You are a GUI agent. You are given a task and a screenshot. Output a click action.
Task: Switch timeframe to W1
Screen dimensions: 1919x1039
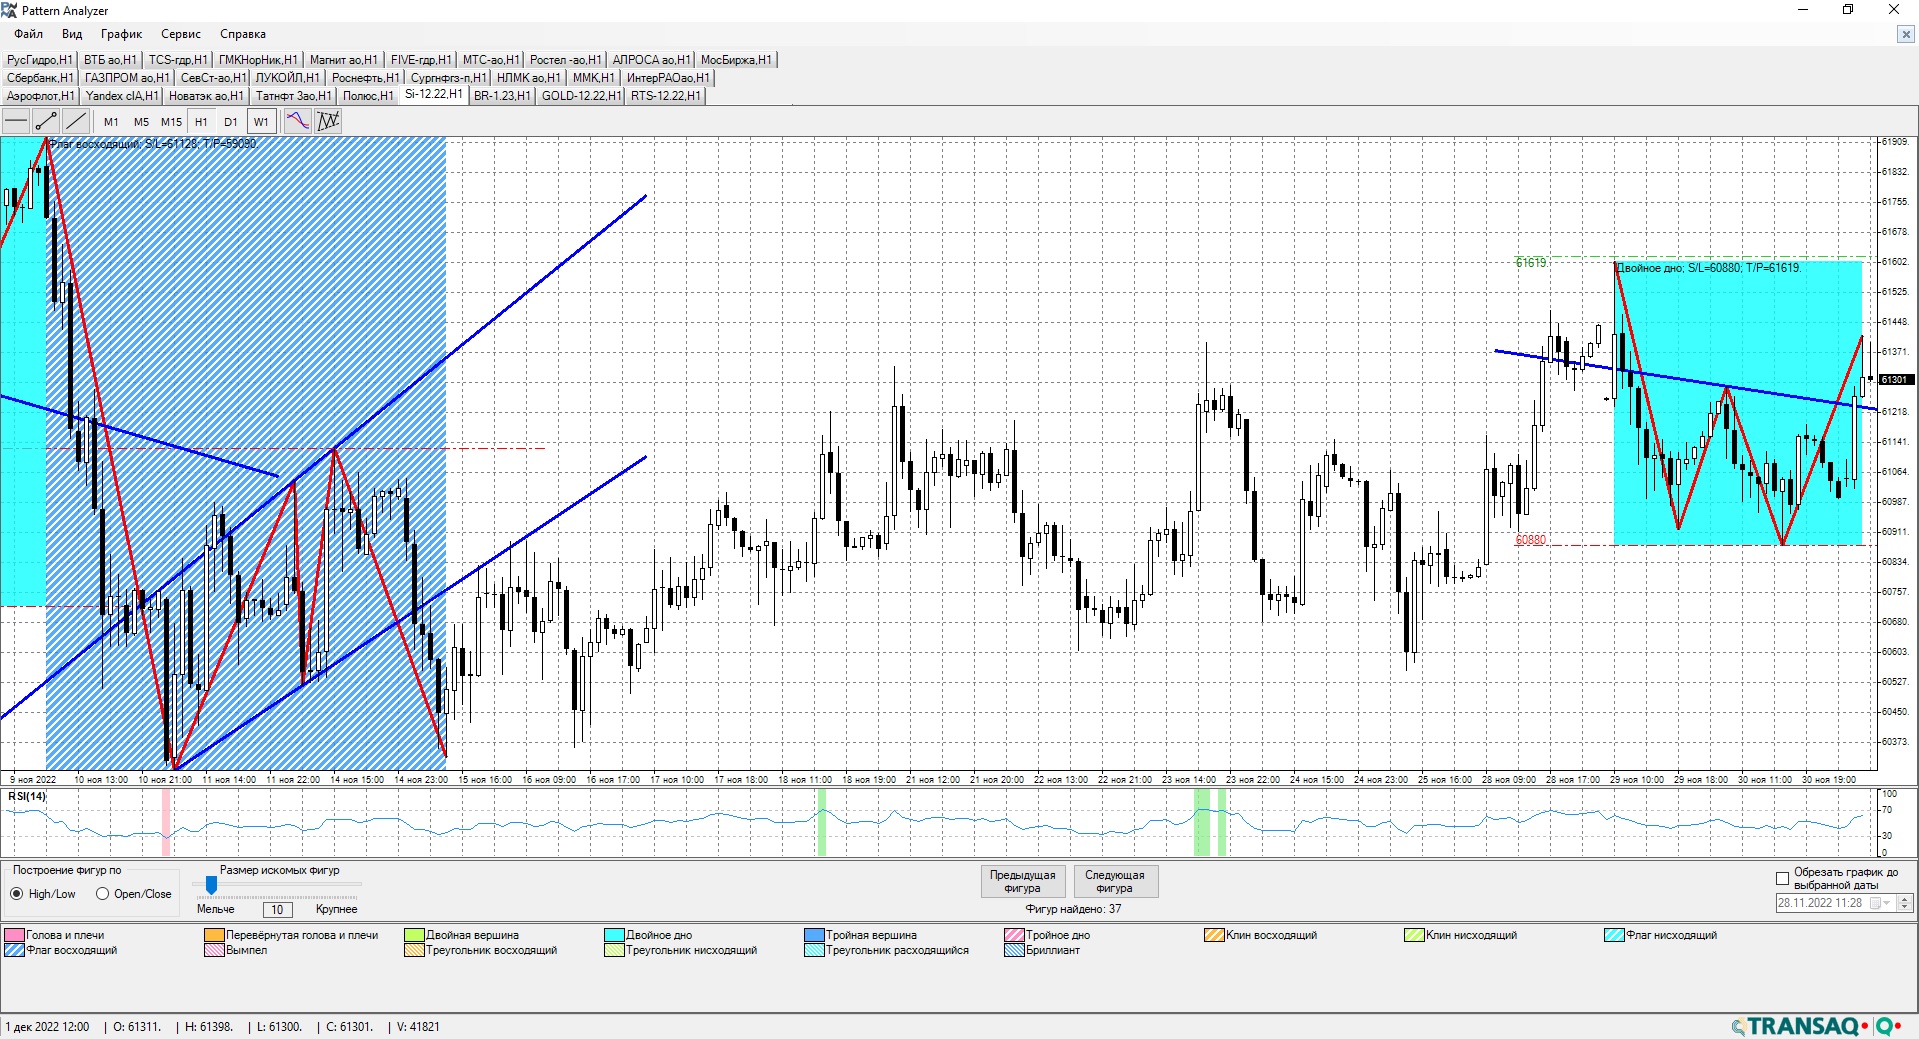click(261, 122)
